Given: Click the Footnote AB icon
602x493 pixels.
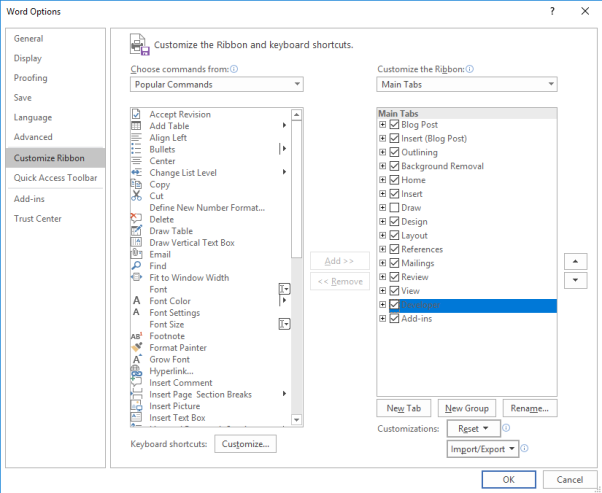Looking at the screenshot, I should pos(136,336).
